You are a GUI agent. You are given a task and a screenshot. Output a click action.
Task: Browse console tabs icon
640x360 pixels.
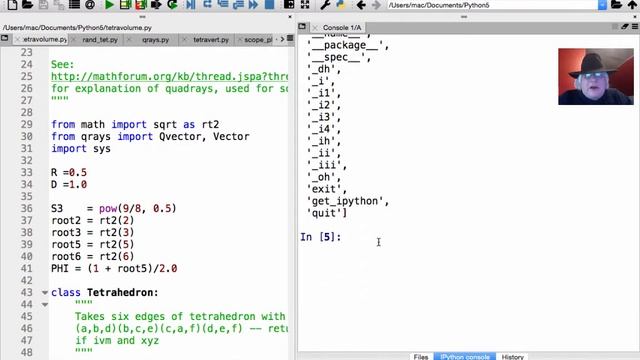pos(302,27)
